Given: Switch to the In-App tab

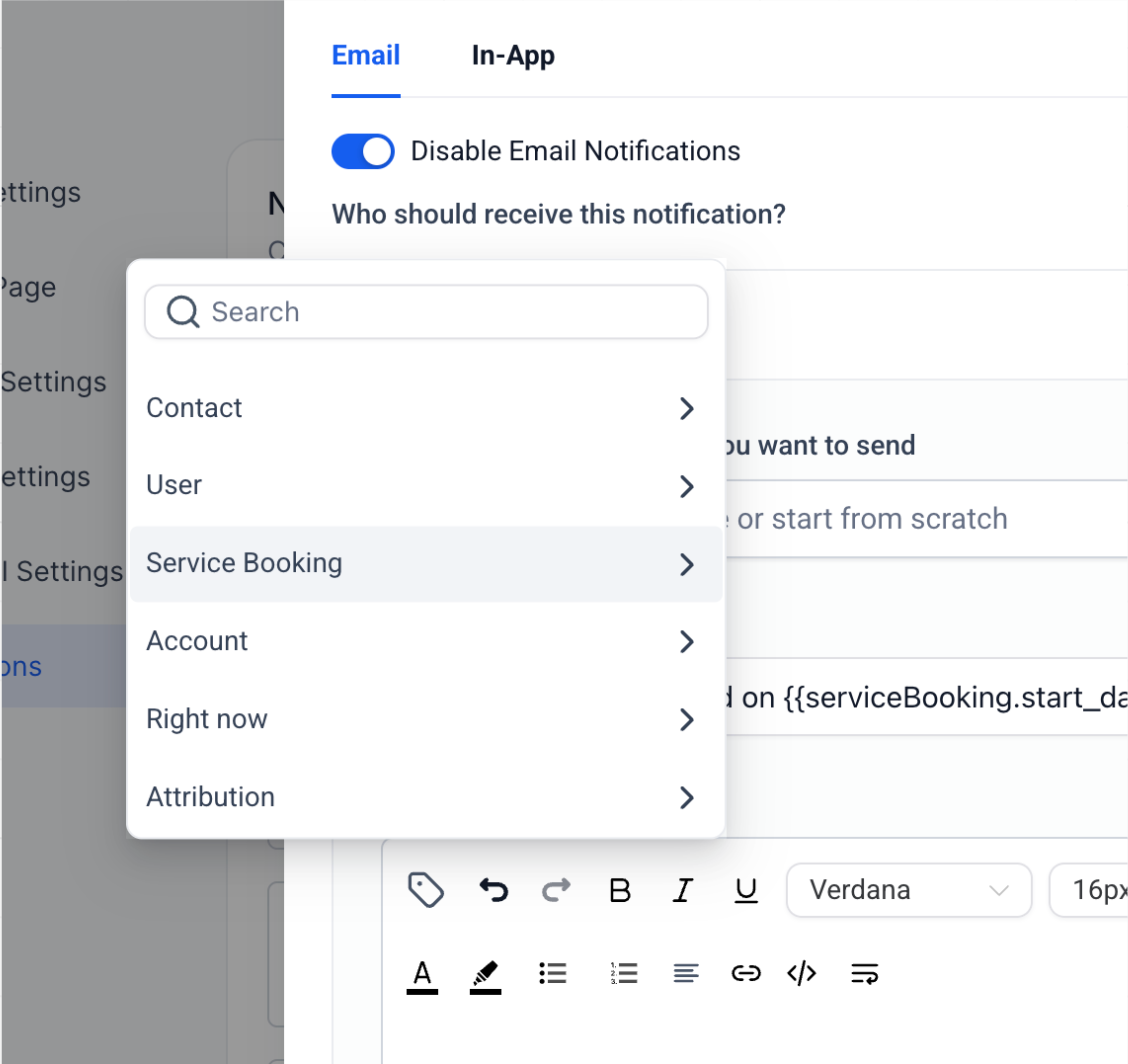Looking at the screenshot, I should point(513,55).
